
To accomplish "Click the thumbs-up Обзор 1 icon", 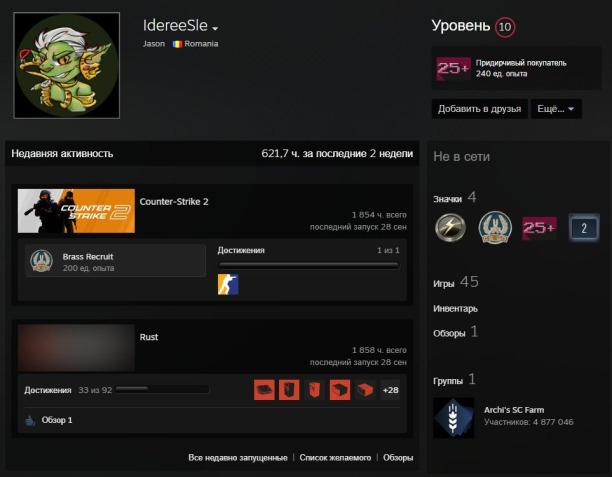I will [30, 421].
